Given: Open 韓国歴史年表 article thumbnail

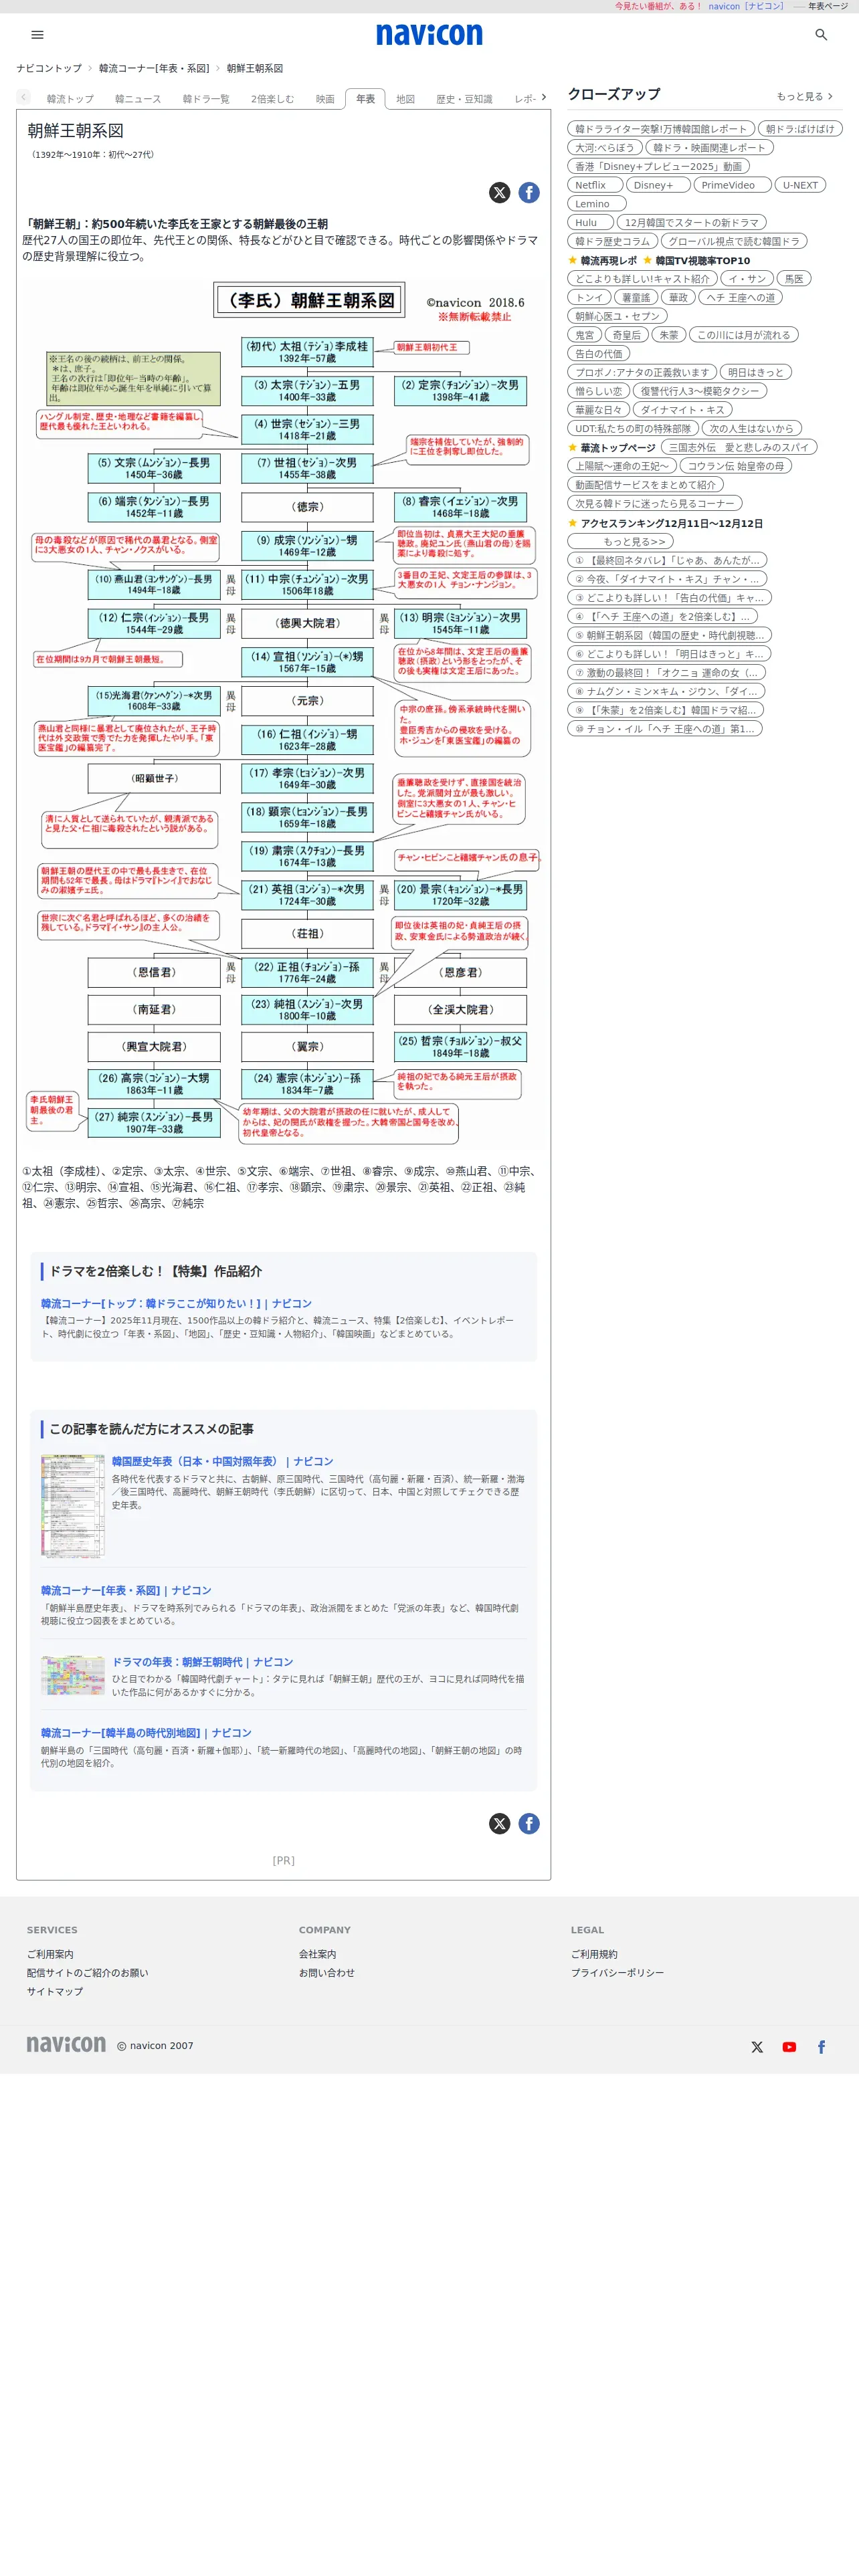Looking at the screenshot, I should 72,1506.
